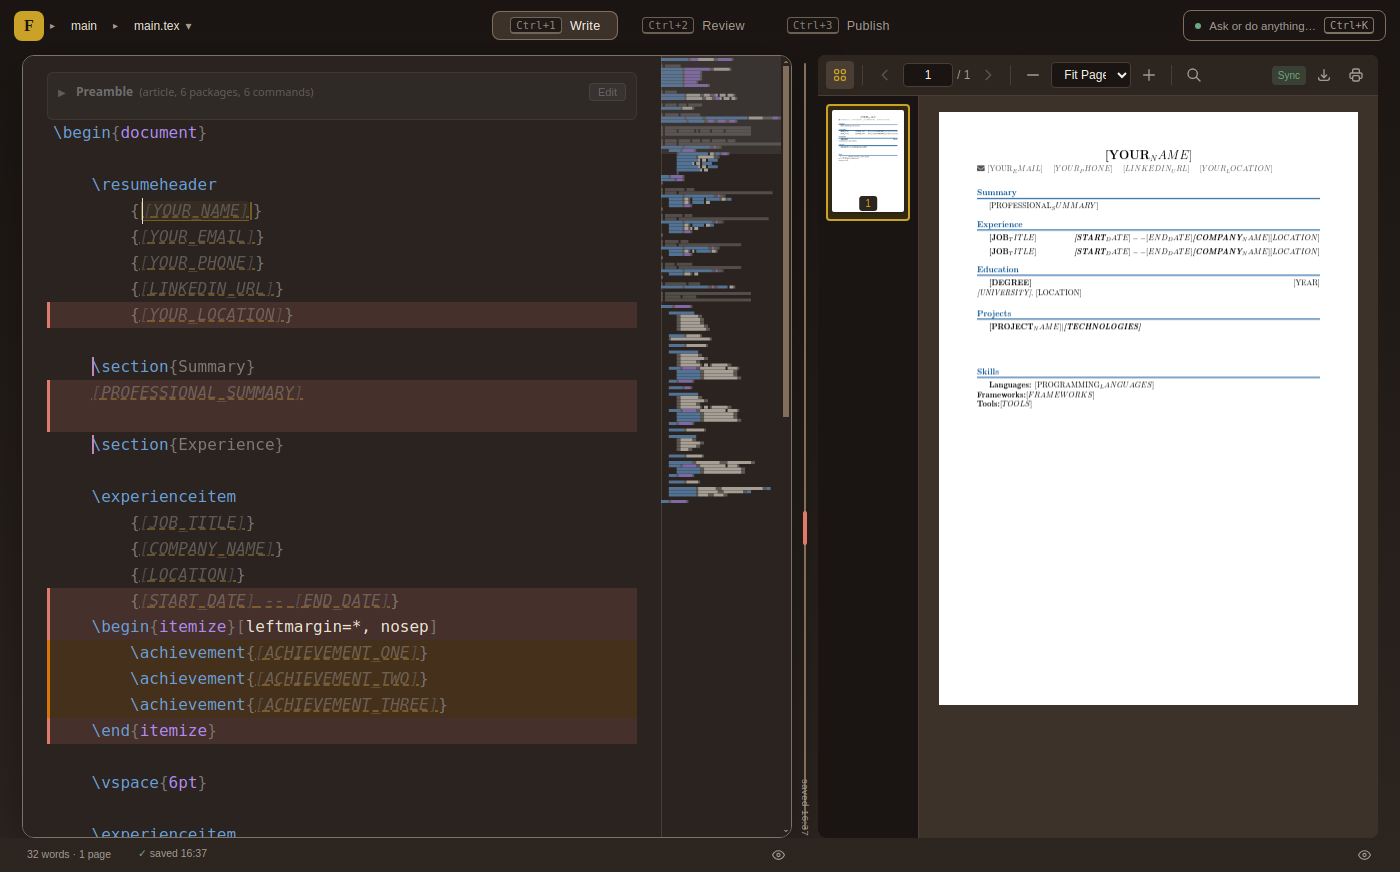Expand the breadcrumb arrow before main
The image size is (1400, 872).
pyautogui.click(x=53, y=26)
